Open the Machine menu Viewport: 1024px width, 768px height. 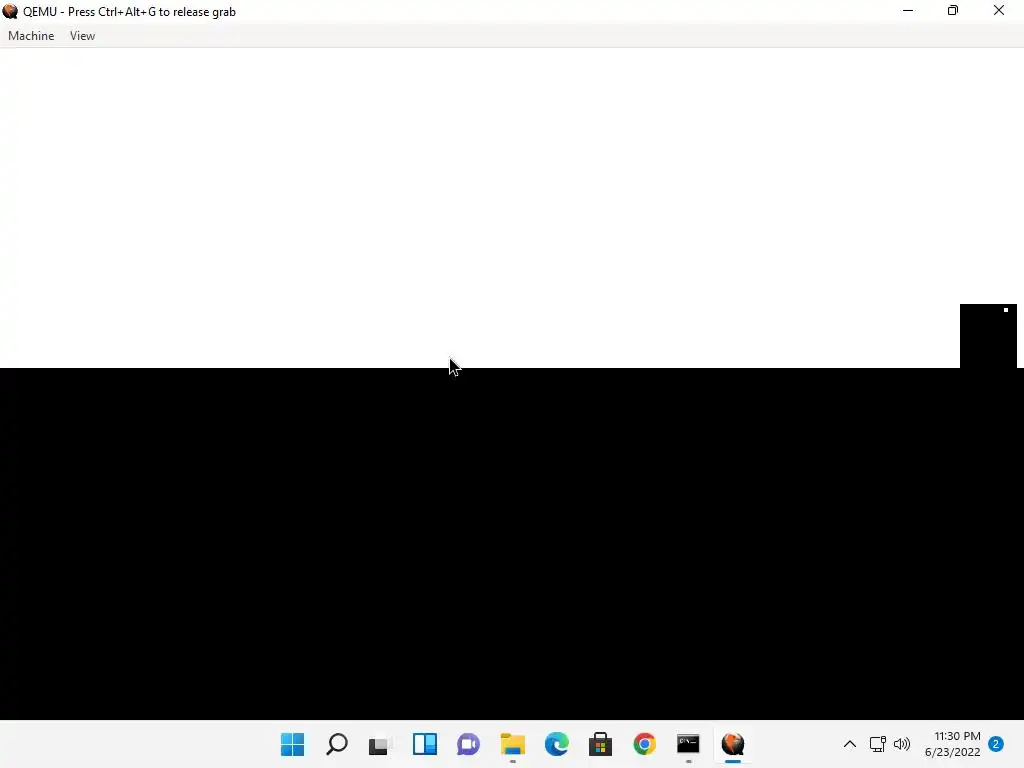[x=31, y=36]
